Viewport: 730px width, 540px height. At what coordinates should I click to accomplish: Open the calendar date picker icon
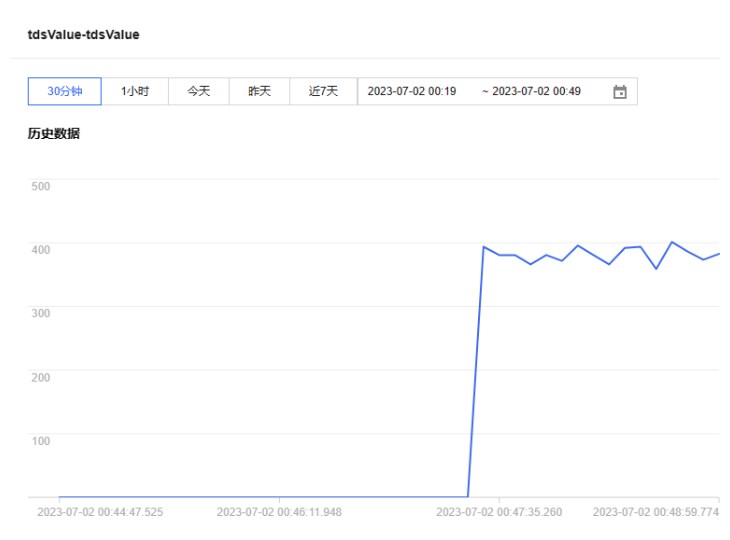click(x=619, y=92)
